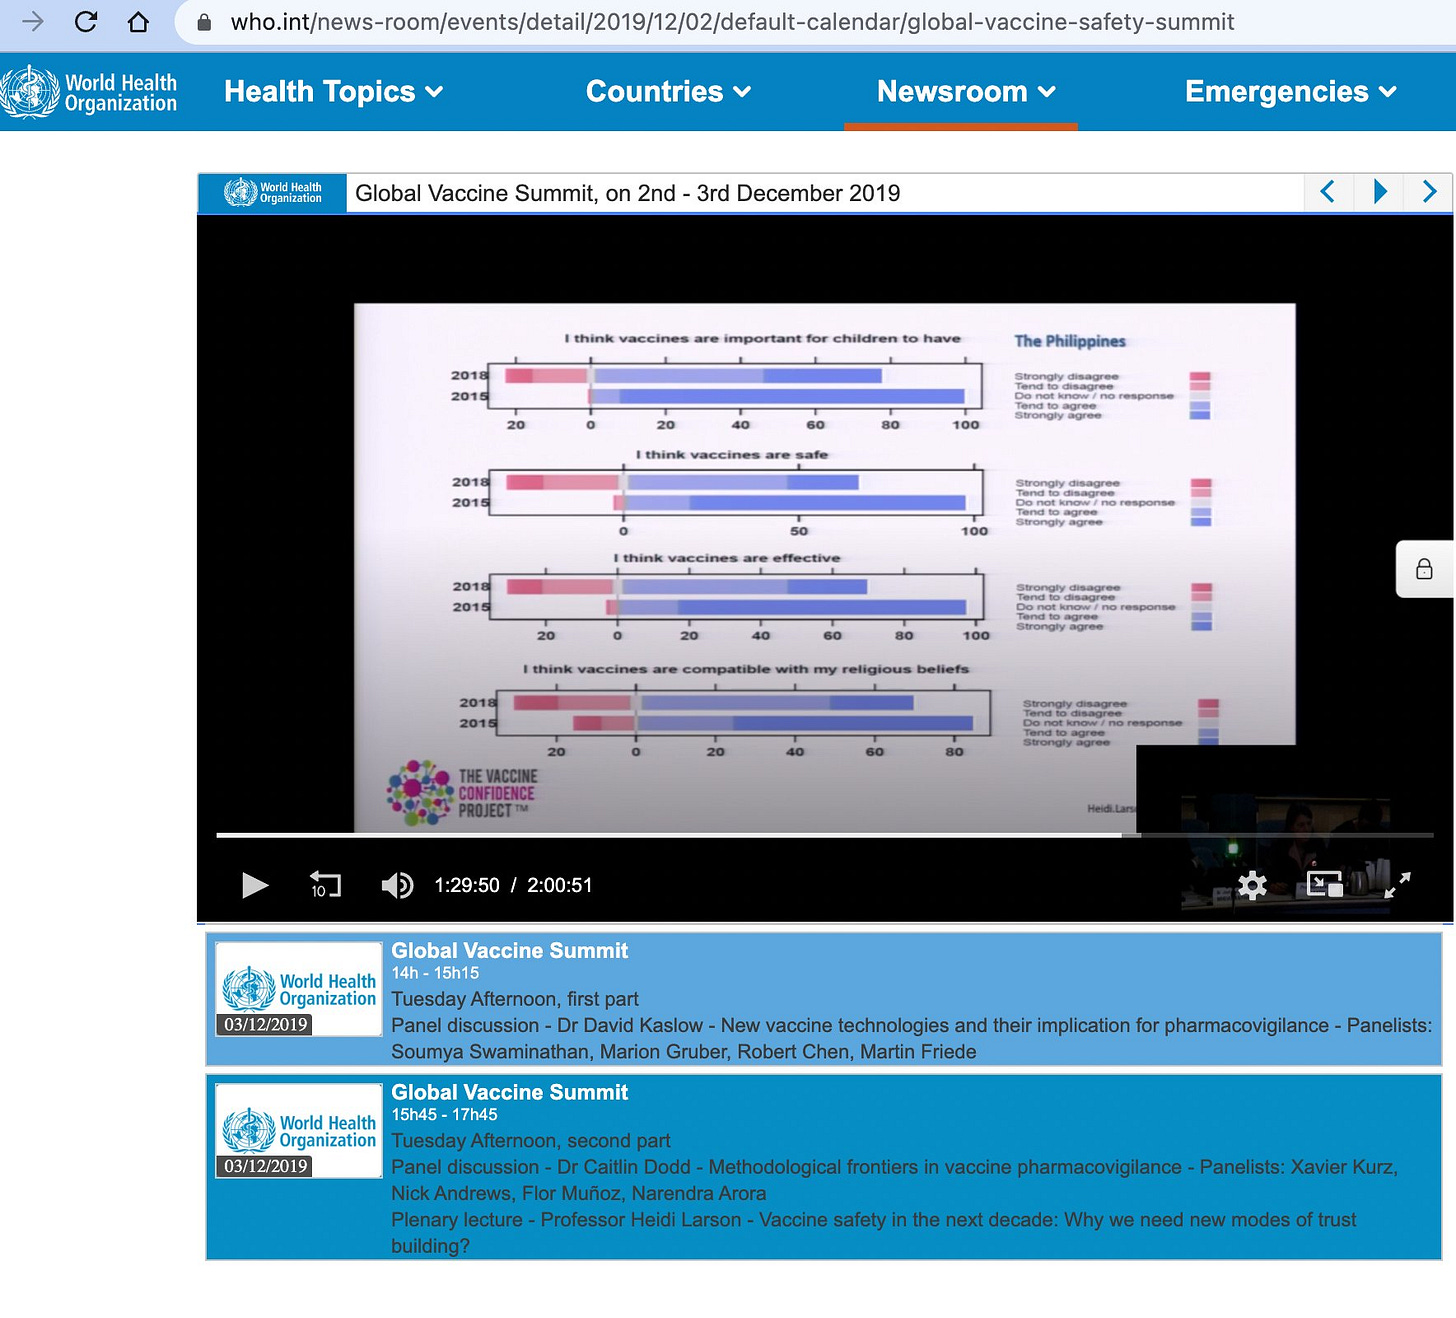Click the Tuesday Afternoon, first part text
This screenshot has height=1318, width=1456.
coord(515,999)
